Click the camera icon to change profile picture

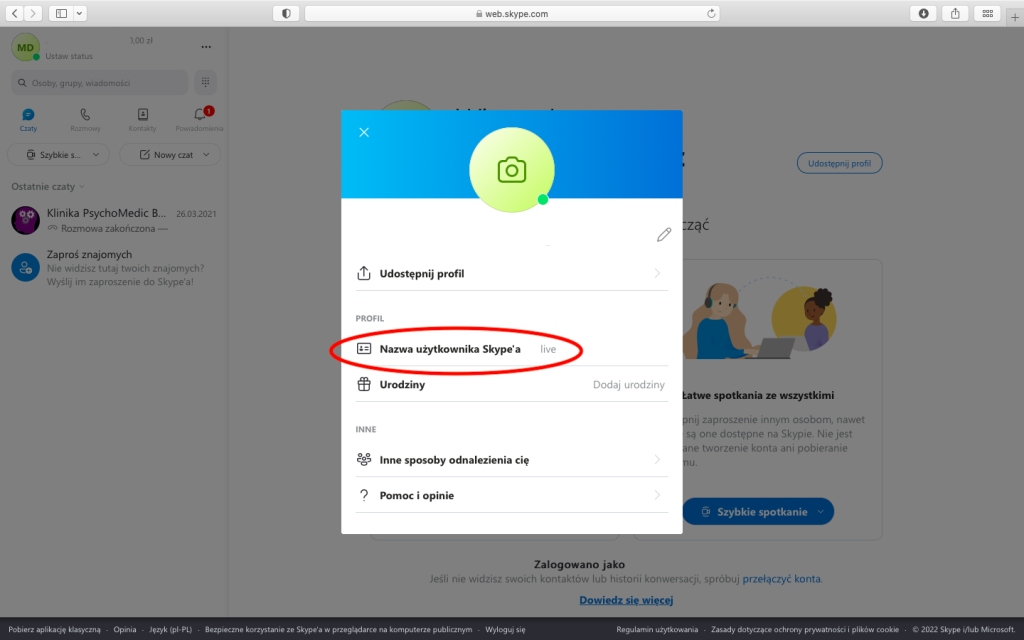511,170
